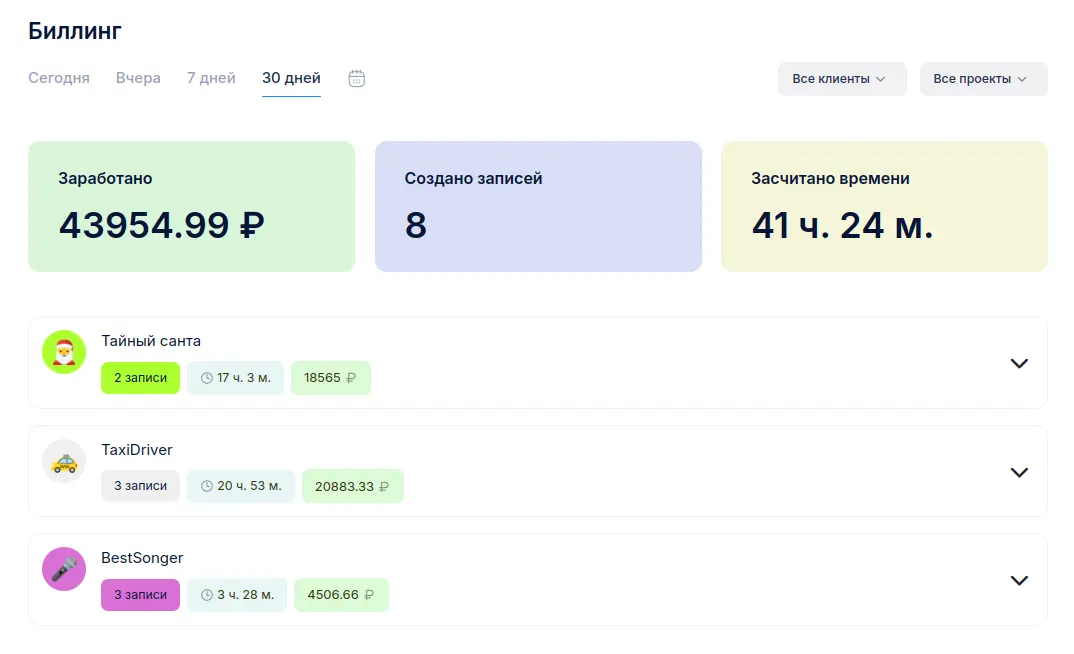Expand the TaxiDriver row chevron

click(1019, 472)
